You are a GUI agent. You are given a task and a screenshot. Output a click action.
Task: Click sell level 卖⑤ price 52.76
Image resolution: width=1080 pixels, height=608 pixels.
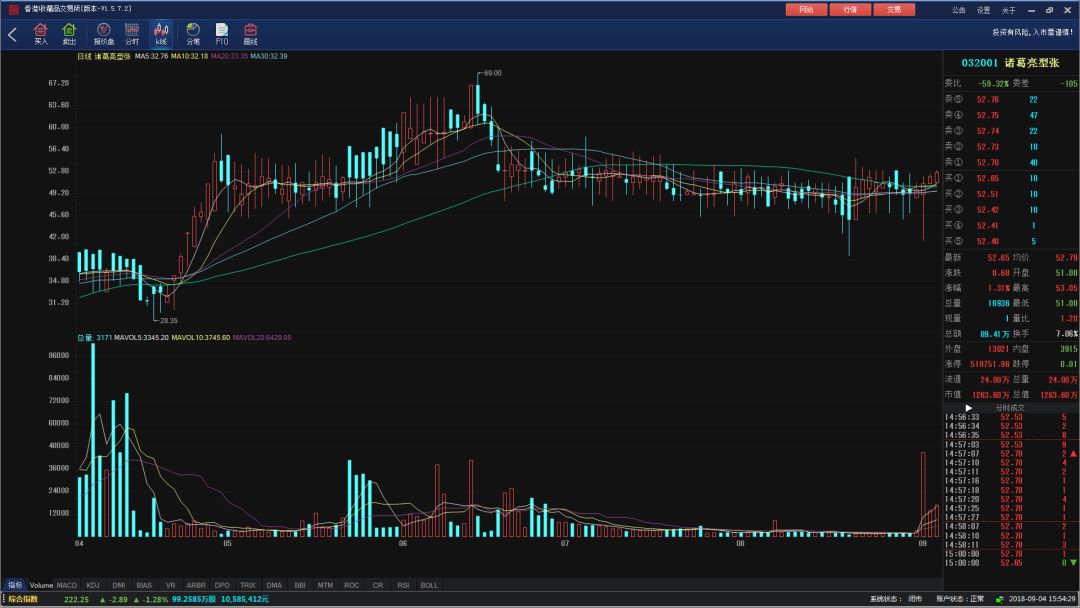click(x=988, y=100)
